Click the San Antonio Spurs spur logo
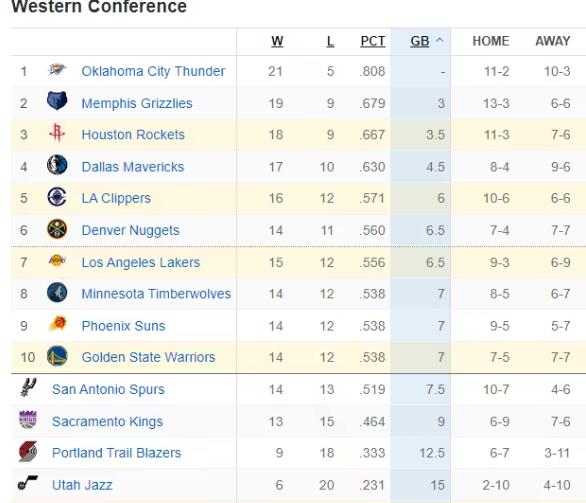The width and height of the screenshot is (586, 503). (x=28, y=388)
